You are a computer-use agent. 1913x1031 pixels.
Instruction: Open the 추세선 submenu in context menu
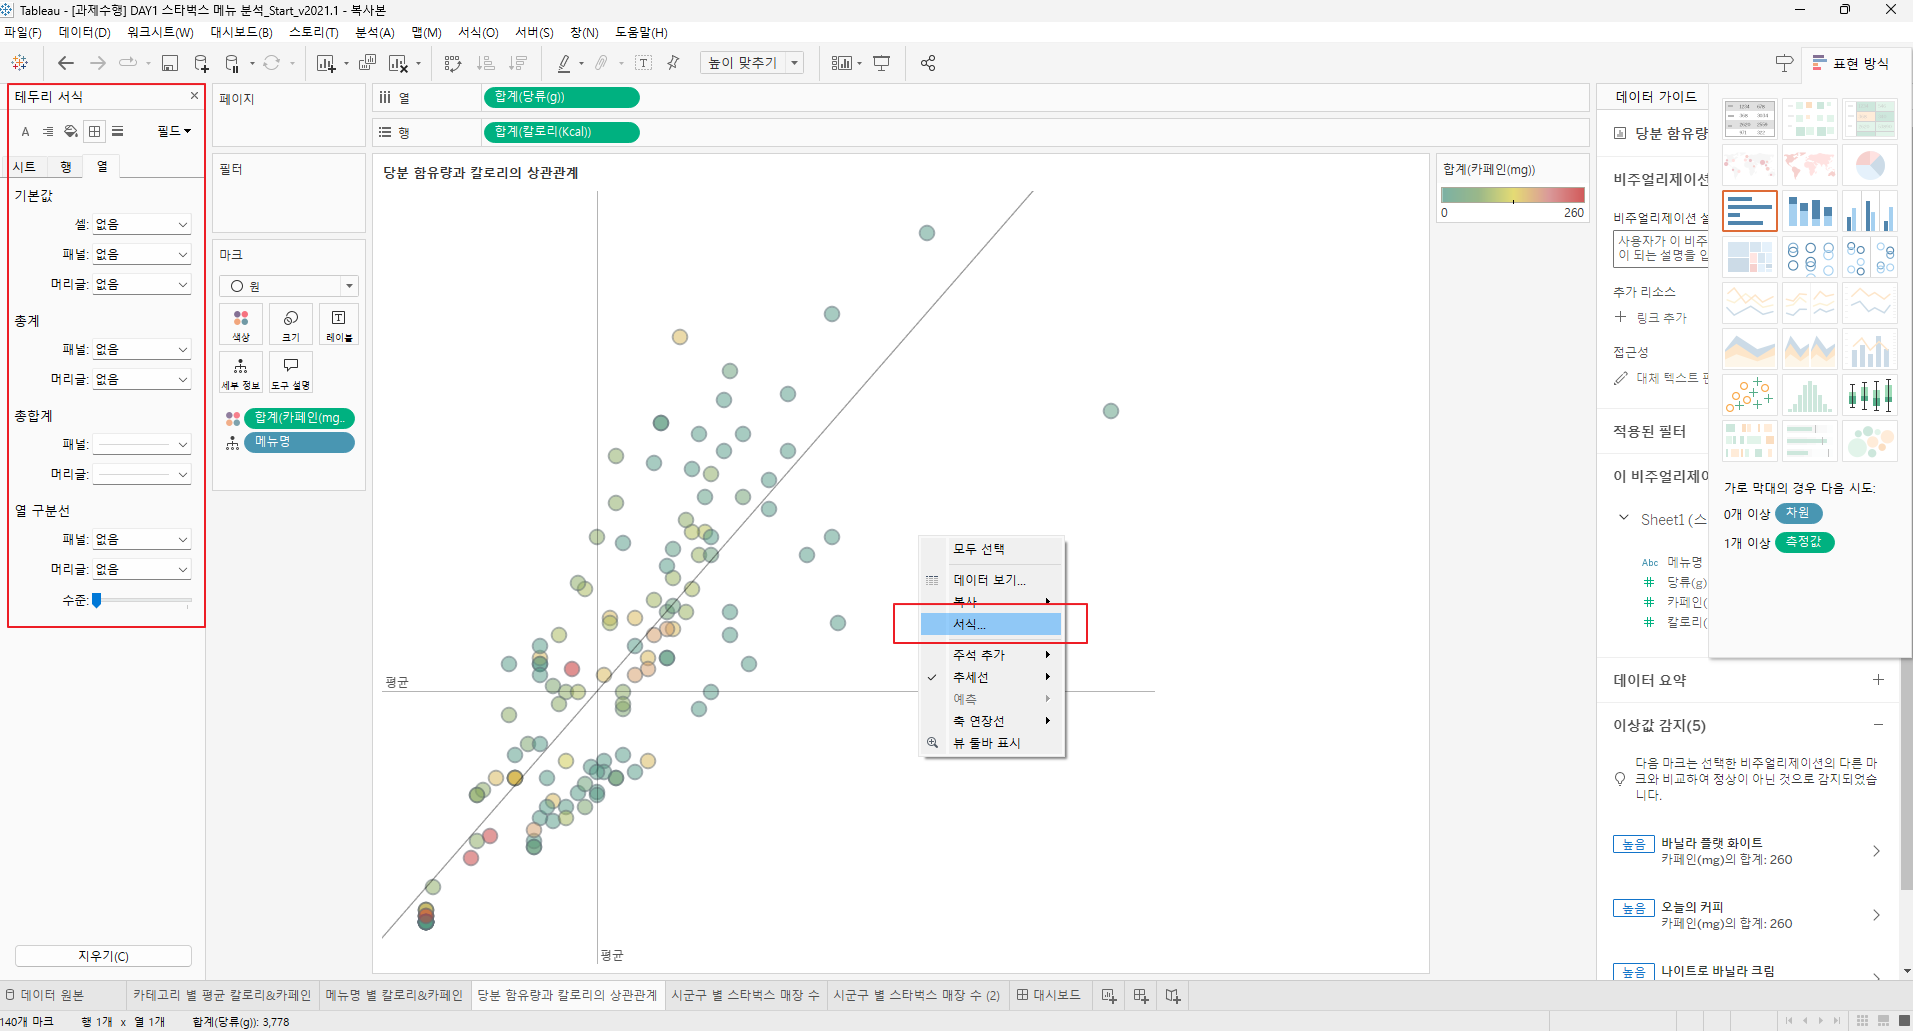[993, 677]
